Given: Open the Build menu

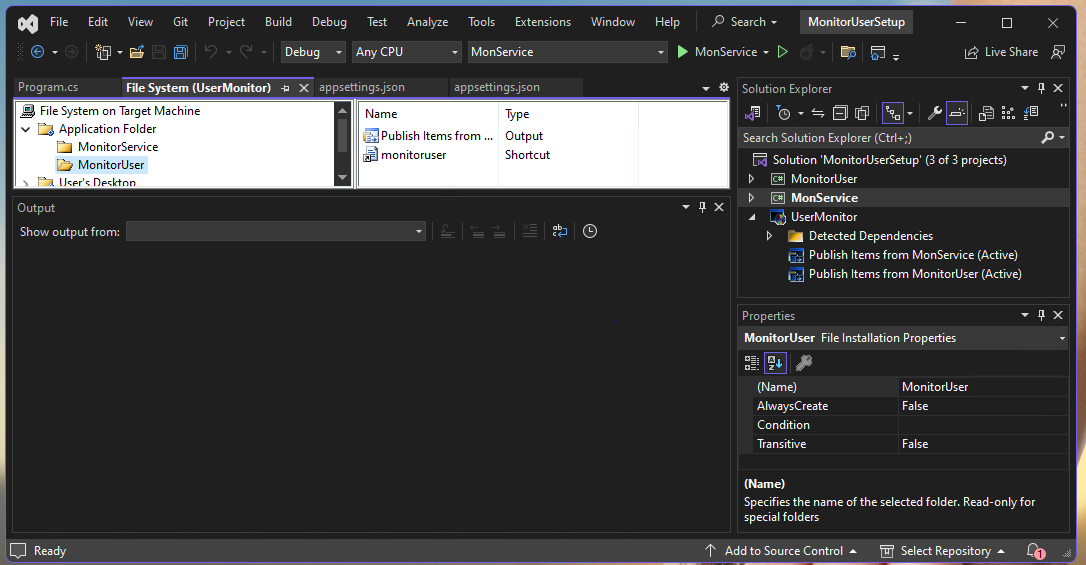Looking at the screenshot, I should tap(278, 22).
